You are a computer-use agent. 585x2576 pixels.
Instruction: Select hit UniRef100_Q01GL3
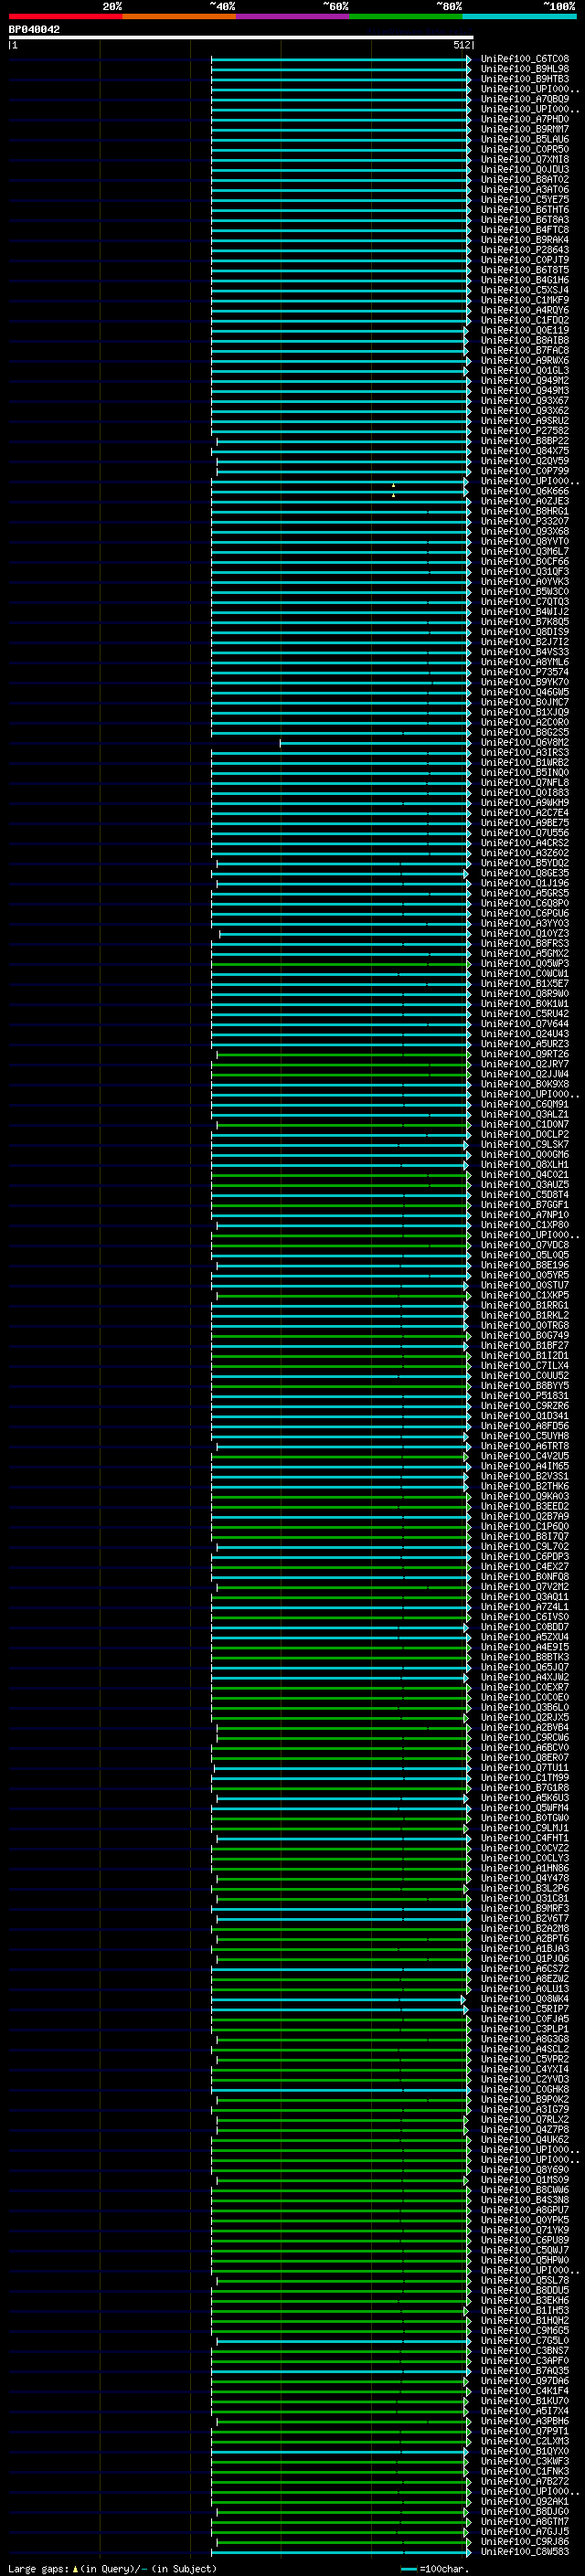tap(524, 370)
